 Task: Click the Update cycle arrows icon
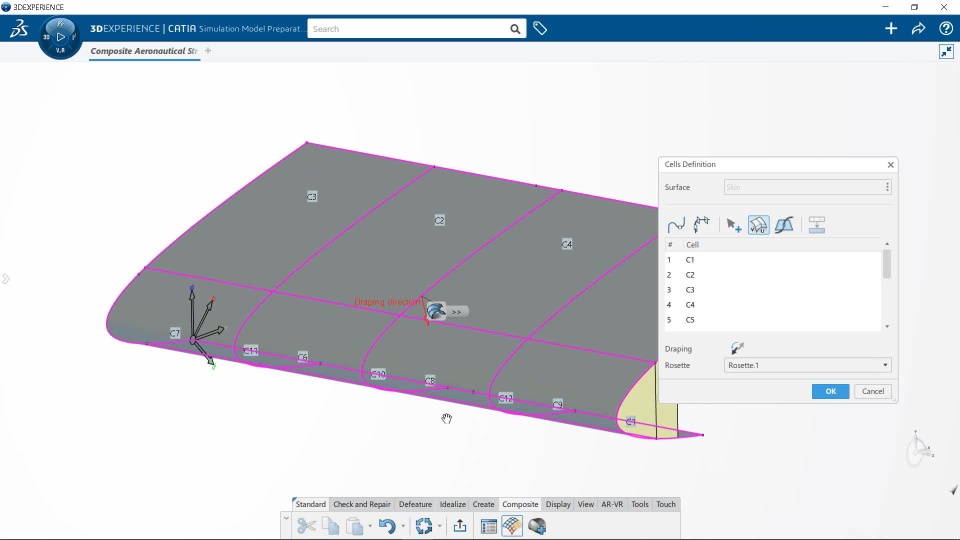pos(423,526)
